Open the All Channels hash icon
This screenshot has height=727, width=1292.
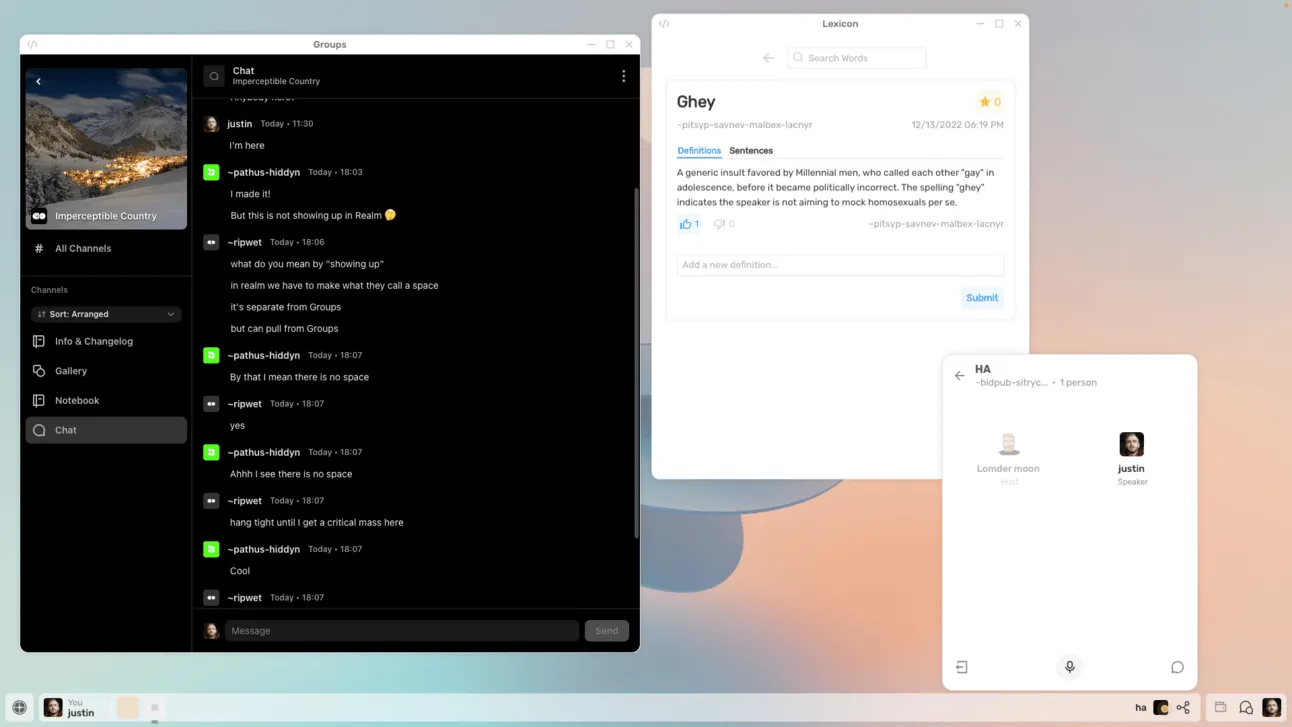[x=39, y=248]
